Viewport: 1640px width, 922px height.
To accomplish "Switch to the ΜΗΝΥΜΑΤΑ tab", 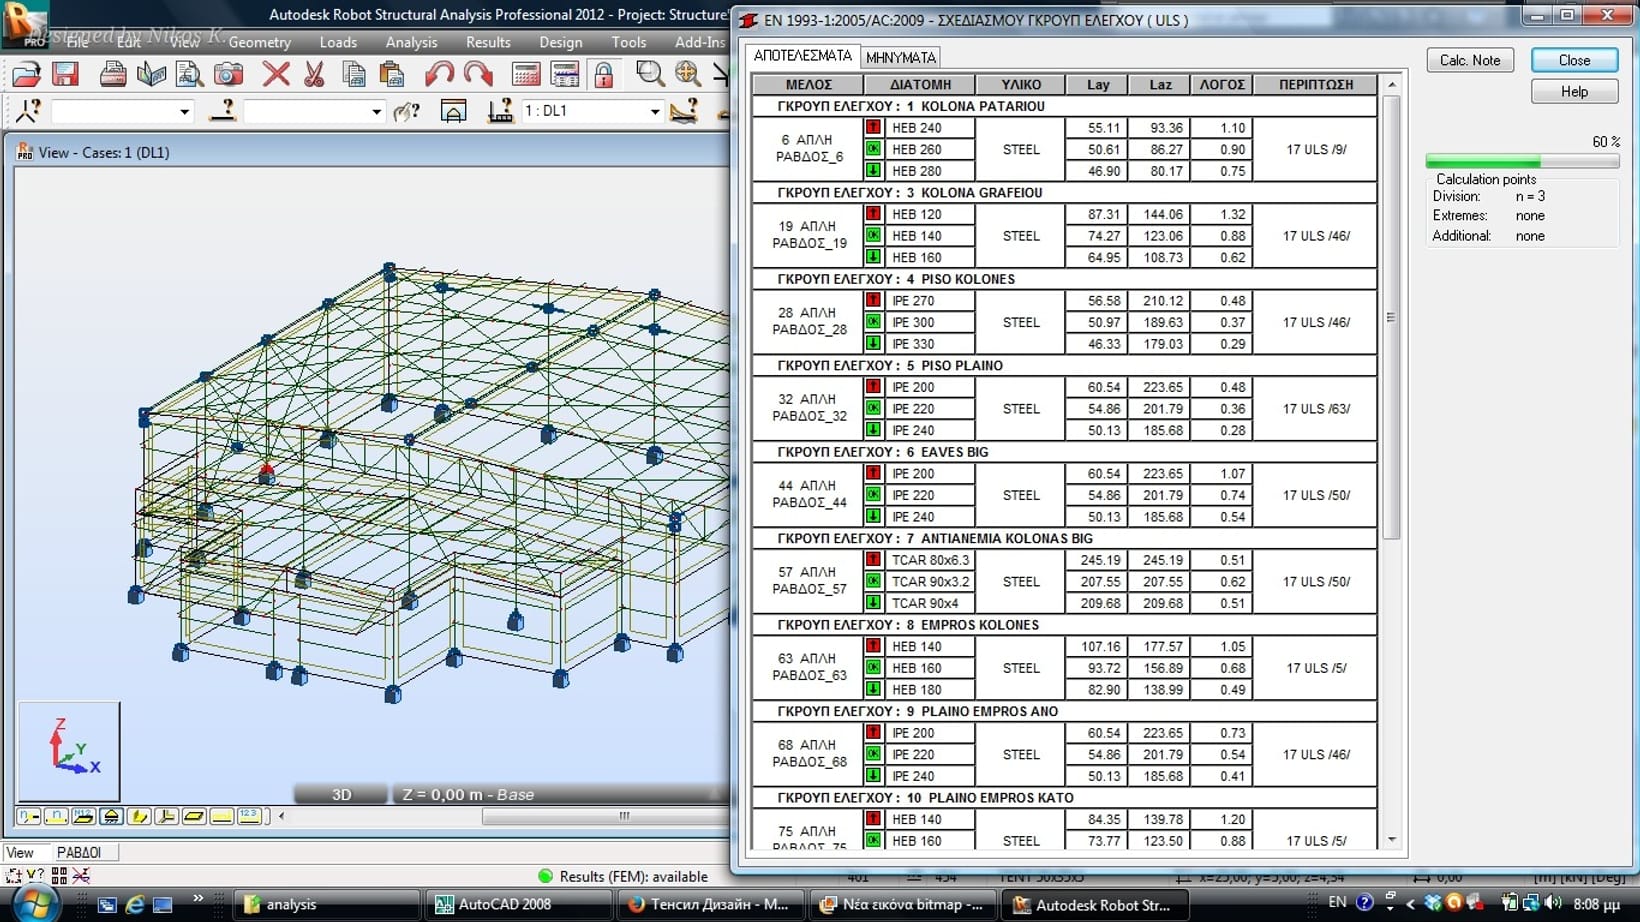I will [900, 58].
